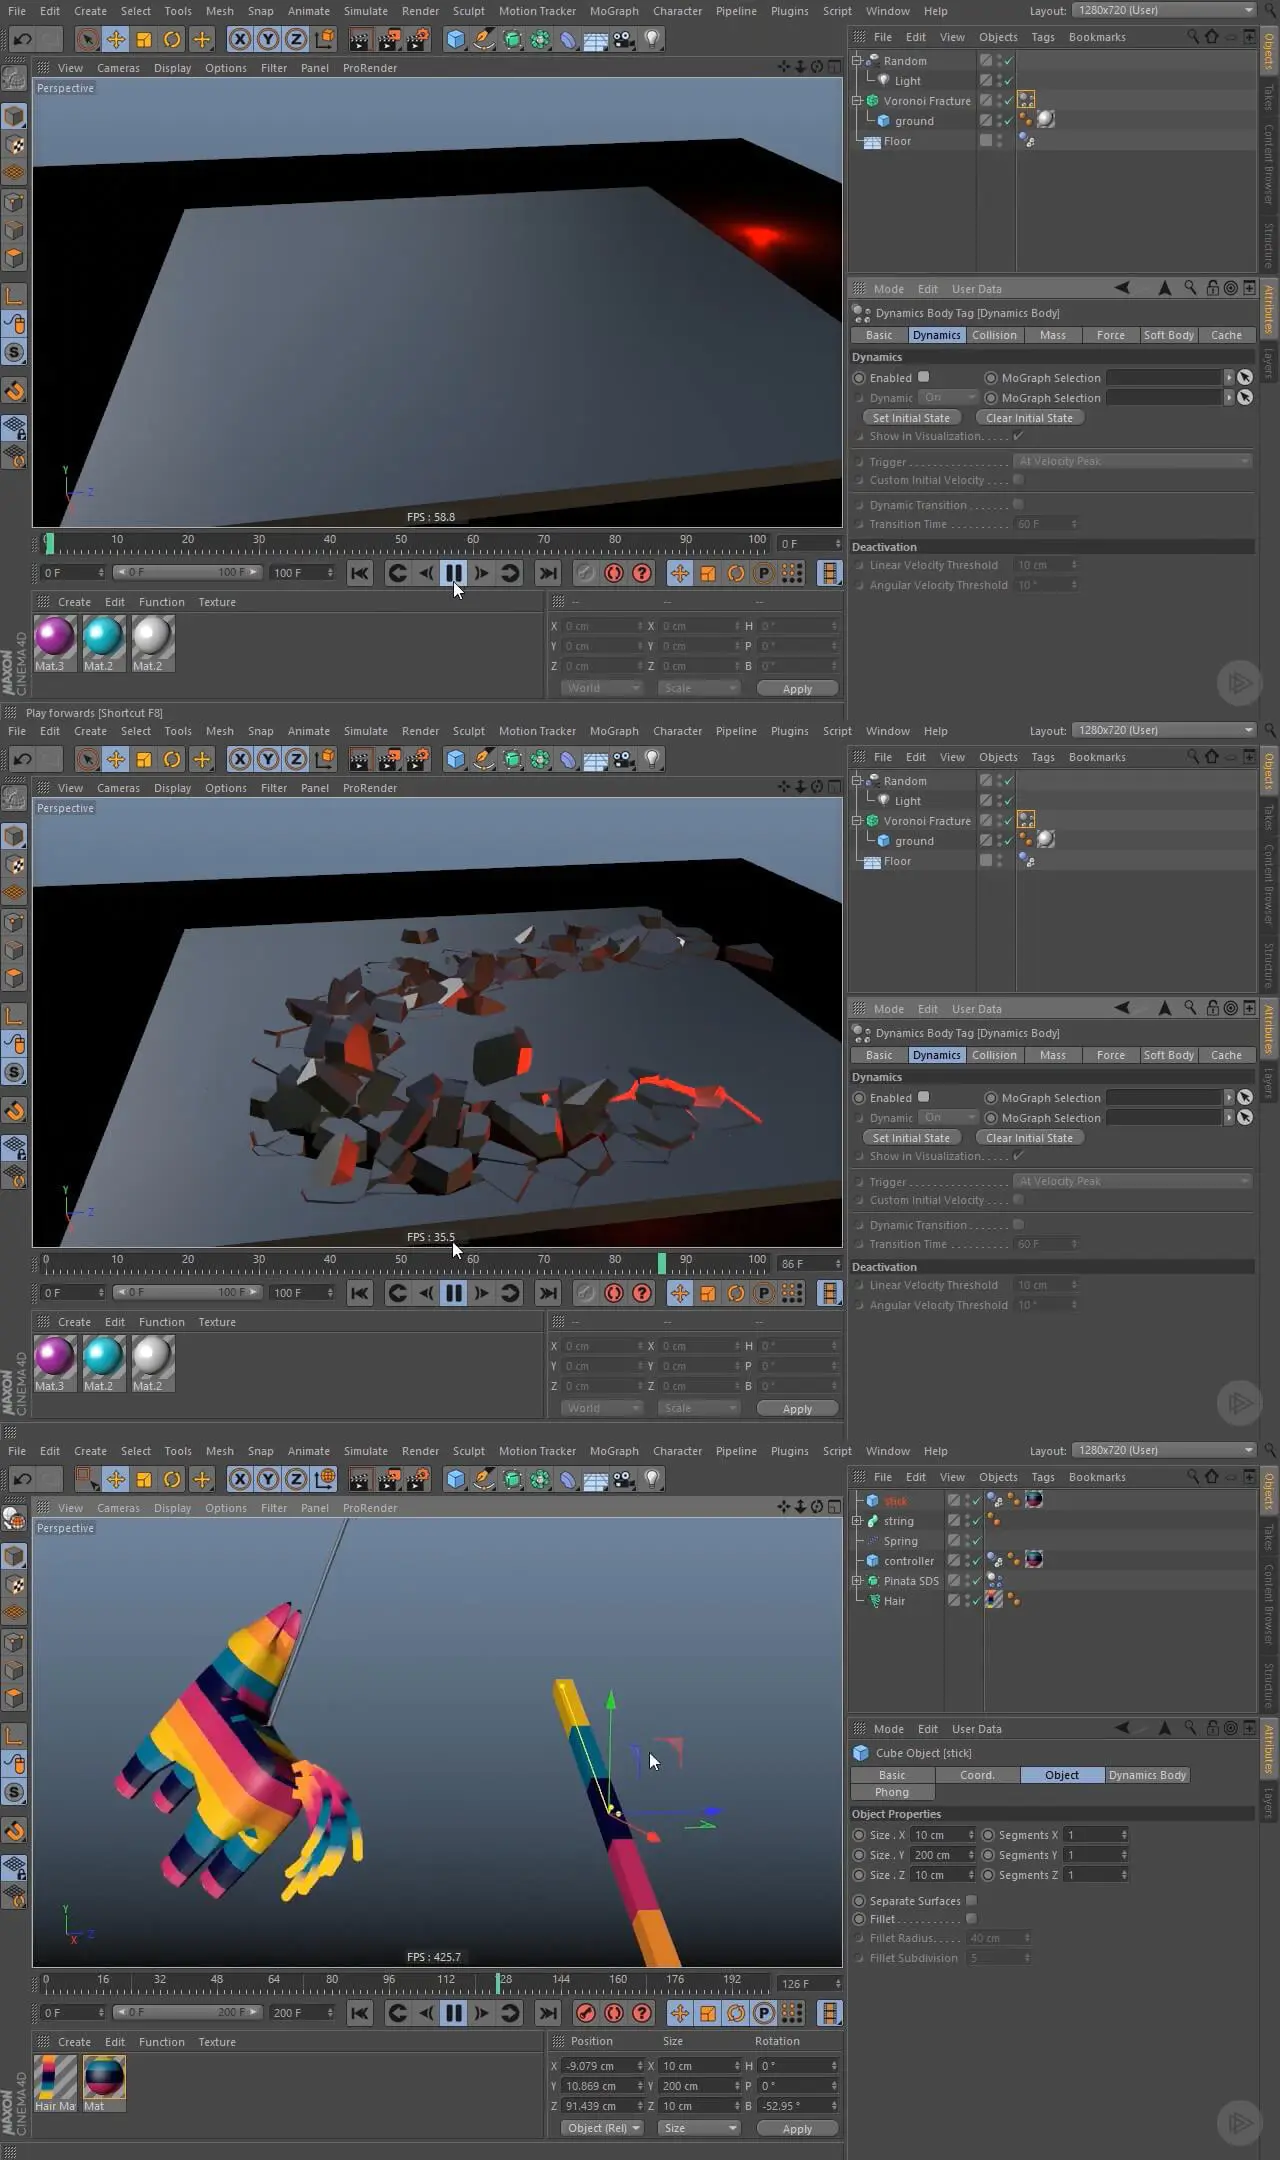Screen dimensions: 1280x2160
Task: Open Simulate menu in the unbroken ground window
Action: point(366,11)
